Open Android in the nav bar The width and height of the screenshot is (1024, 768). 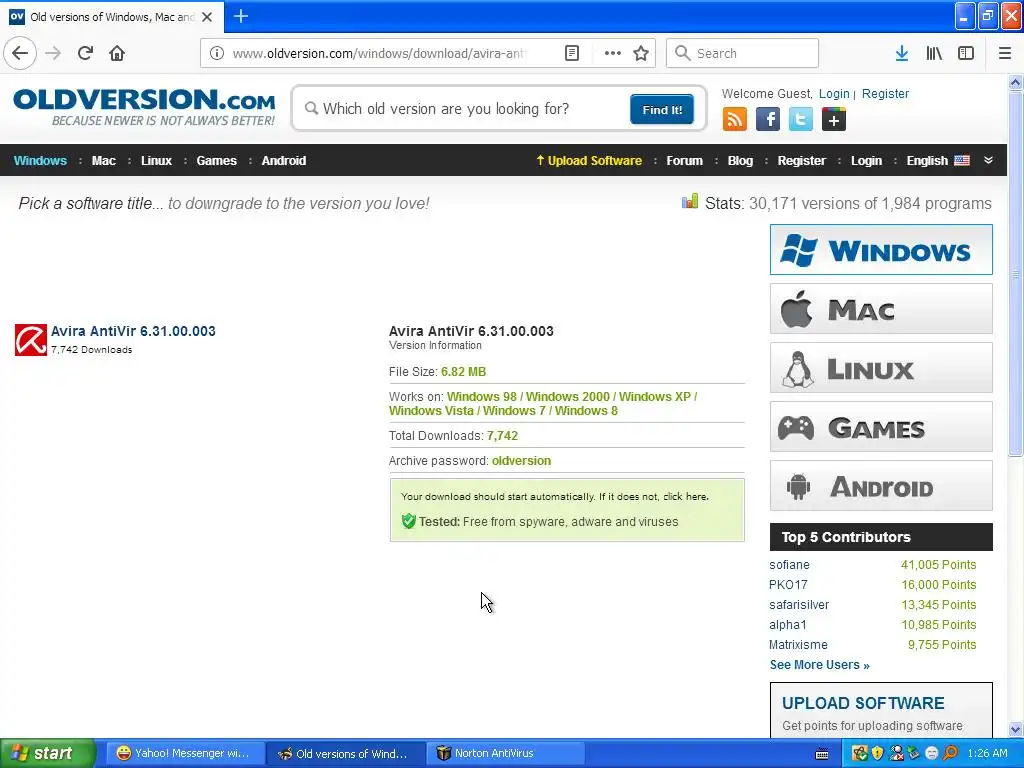pyautogui.click(x=283, y=161)
